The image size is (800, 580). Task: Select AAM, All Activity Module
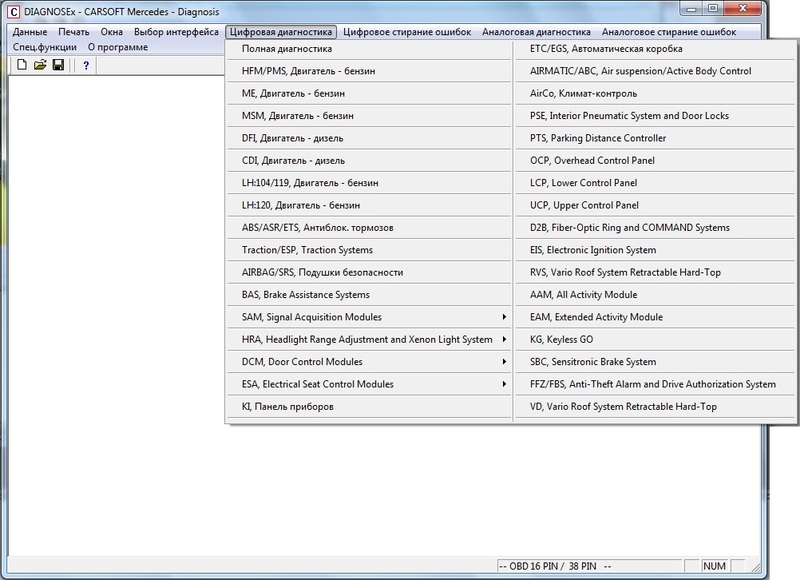pyautogui.click(x=655, y=295)
